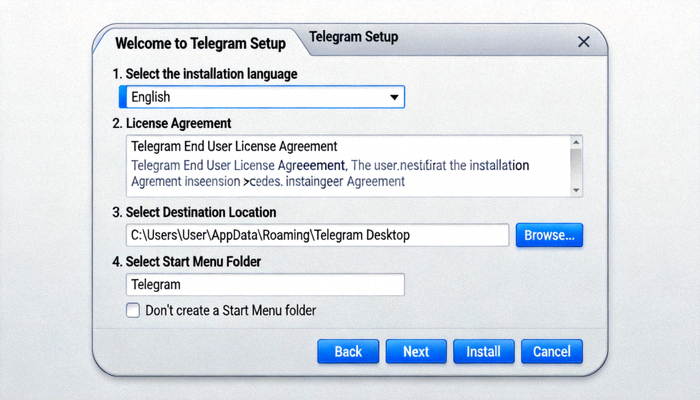Switch to the Welcome to Telegram Setup tab
Image resolution: width=700 pixels, height=400 pixels.
tap(200, 44)
